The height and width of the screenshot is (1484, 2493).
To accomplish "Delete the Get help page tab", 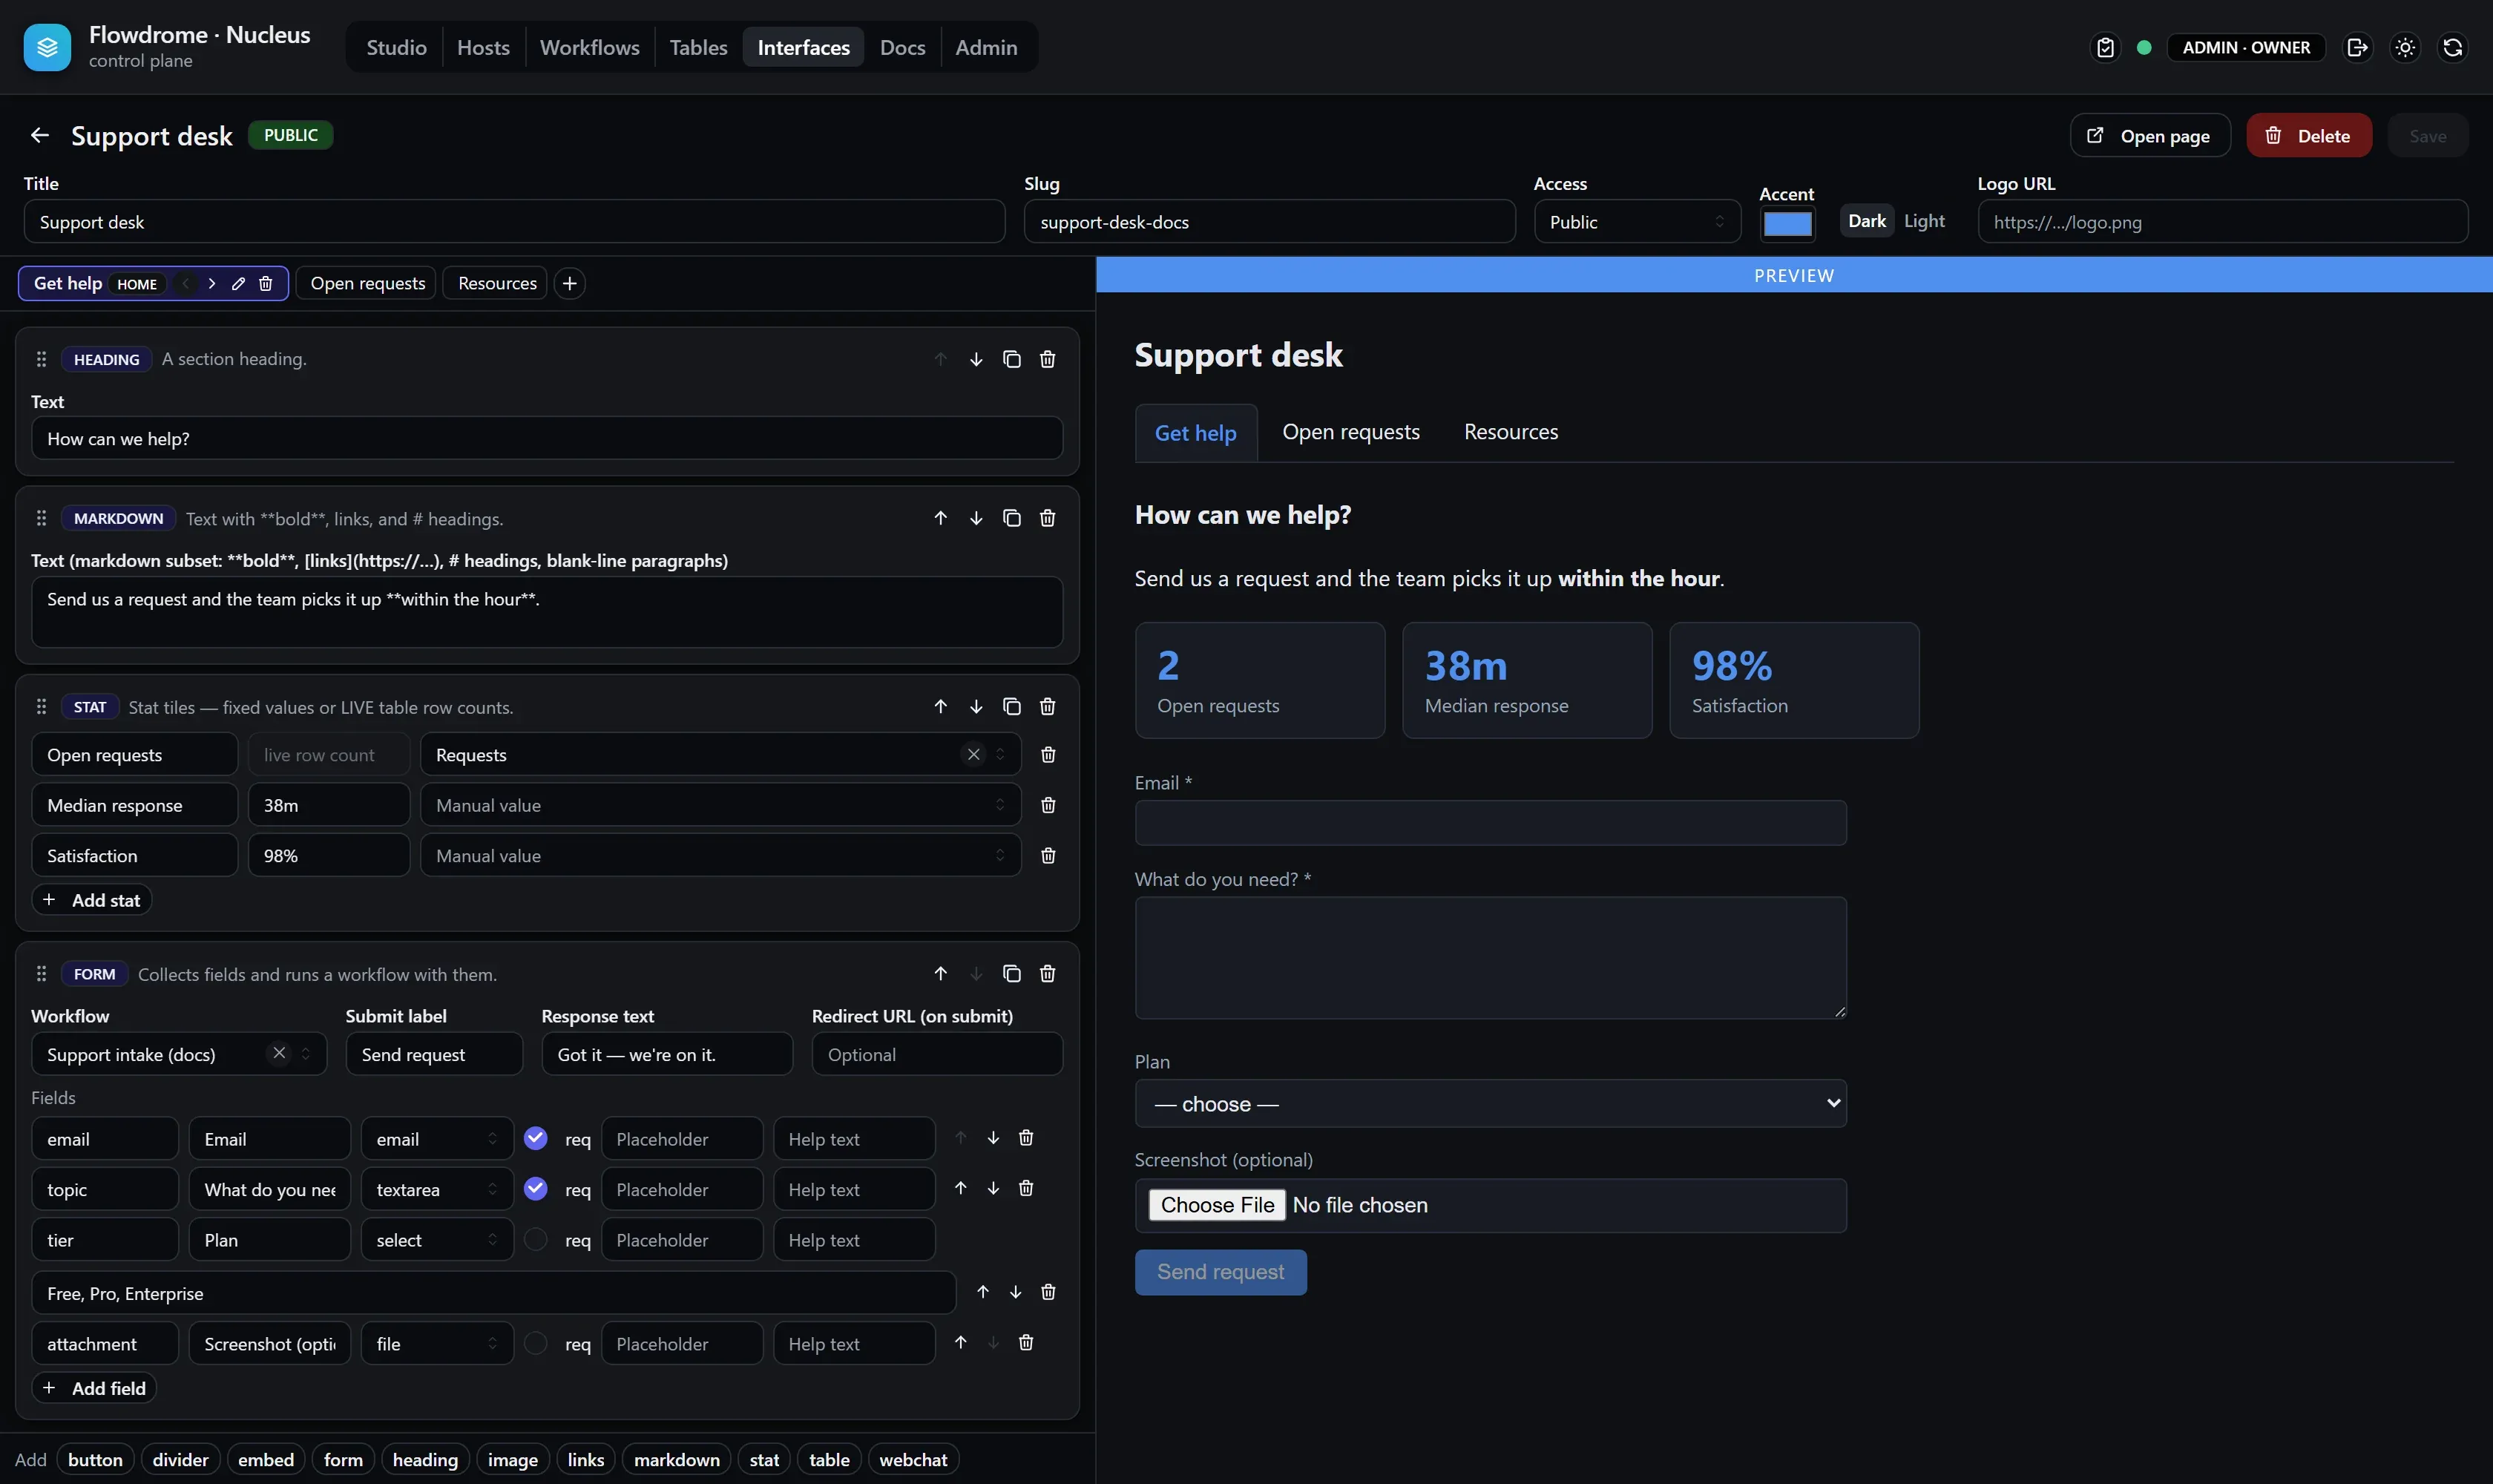I will (266, 283).
